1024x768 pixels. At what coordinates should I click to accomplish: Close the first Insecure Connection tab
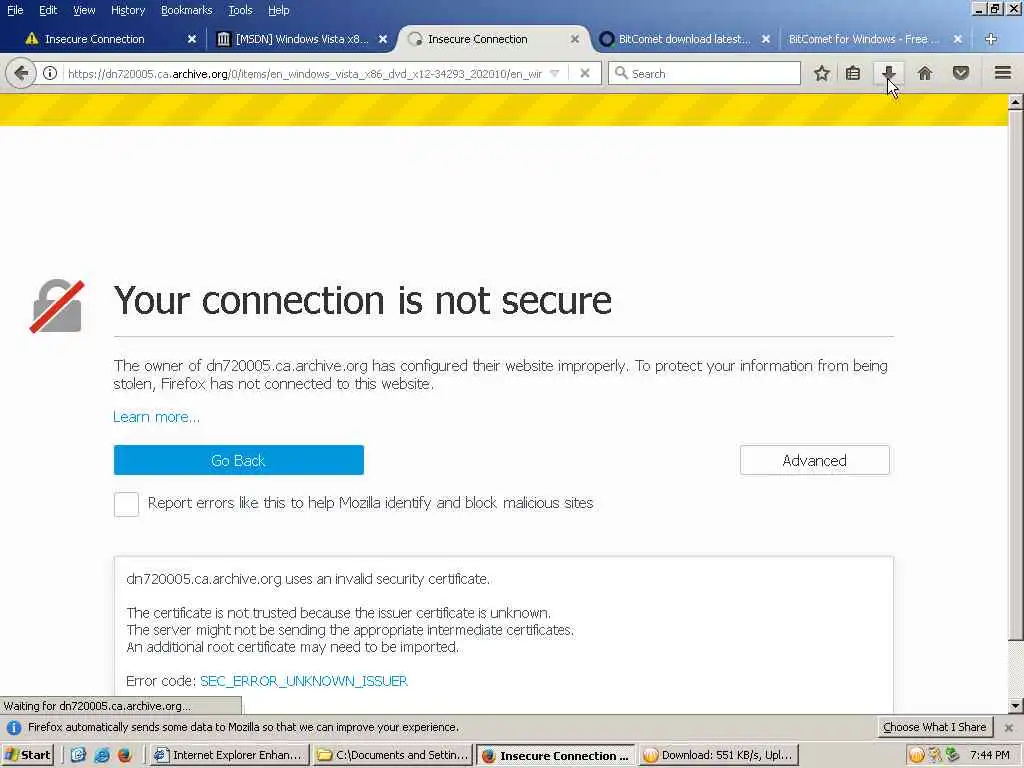(192, 39)
